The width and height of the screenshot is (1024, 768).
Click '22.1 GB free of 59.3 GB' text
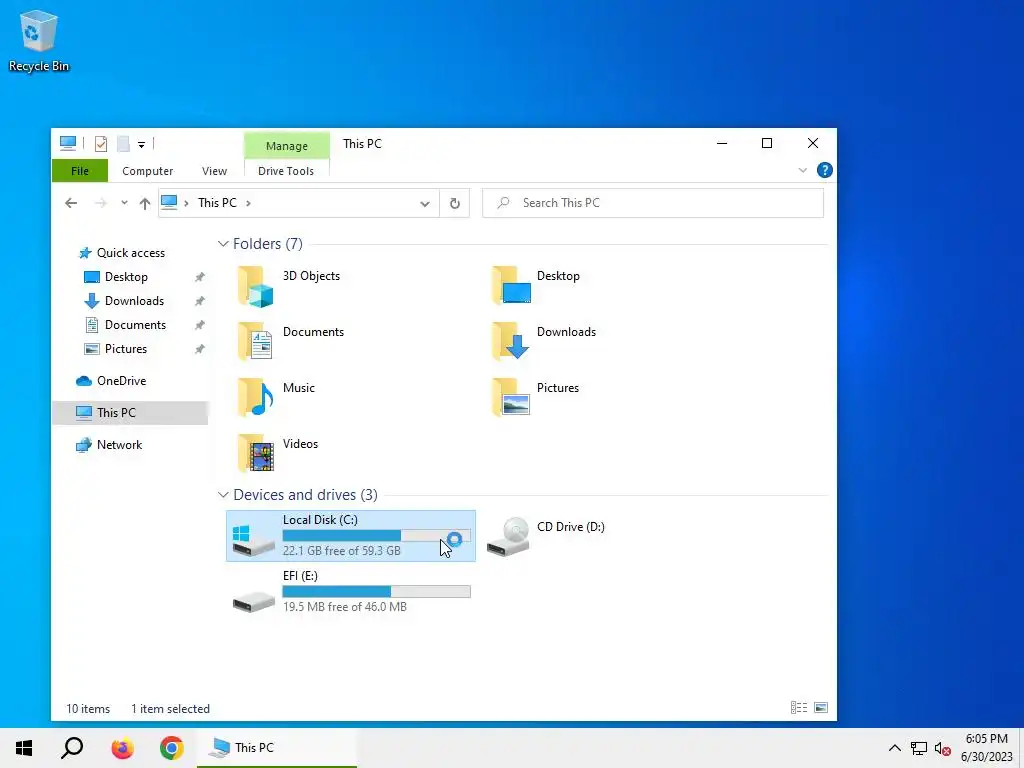pyautogui.click(x=342, y=551)
